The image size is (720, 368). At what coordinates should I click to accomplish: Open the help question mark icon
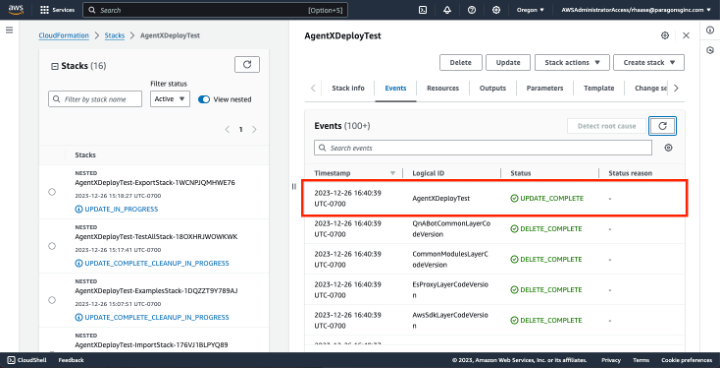472,10
